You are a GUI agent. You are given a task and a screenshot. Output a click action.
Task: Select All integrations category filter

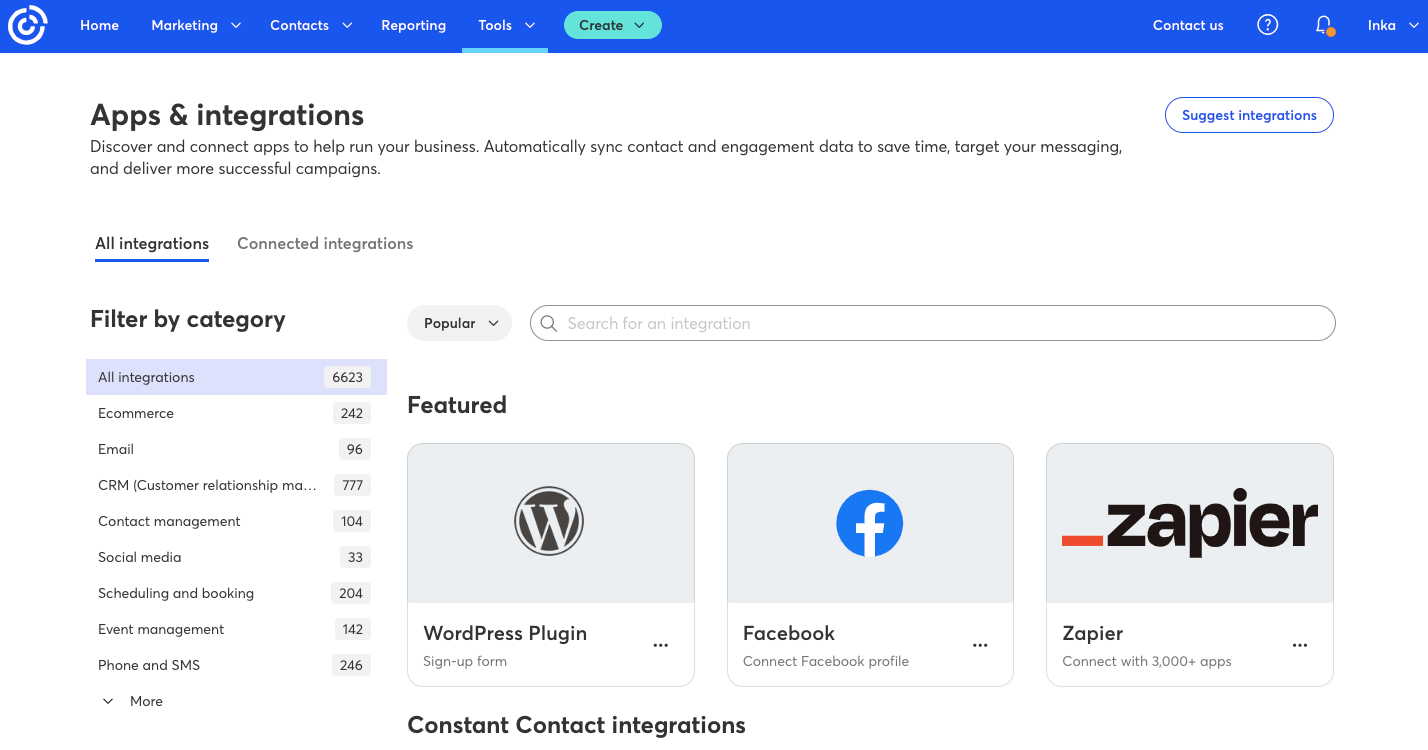(x=236, y=377)
